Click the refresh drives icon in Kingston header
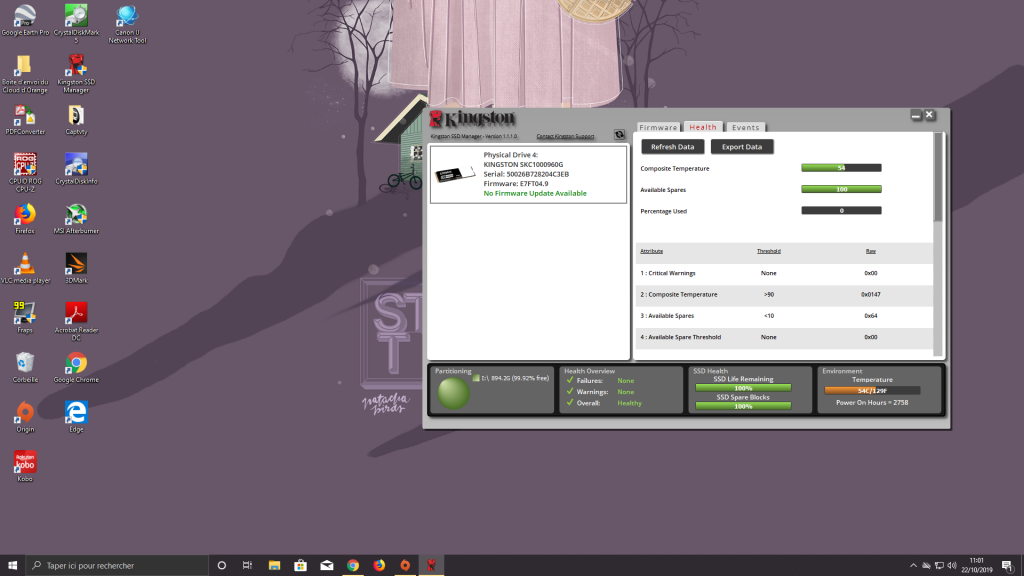The height and width of the screenshot is (576, 1024). pos(619,135)
